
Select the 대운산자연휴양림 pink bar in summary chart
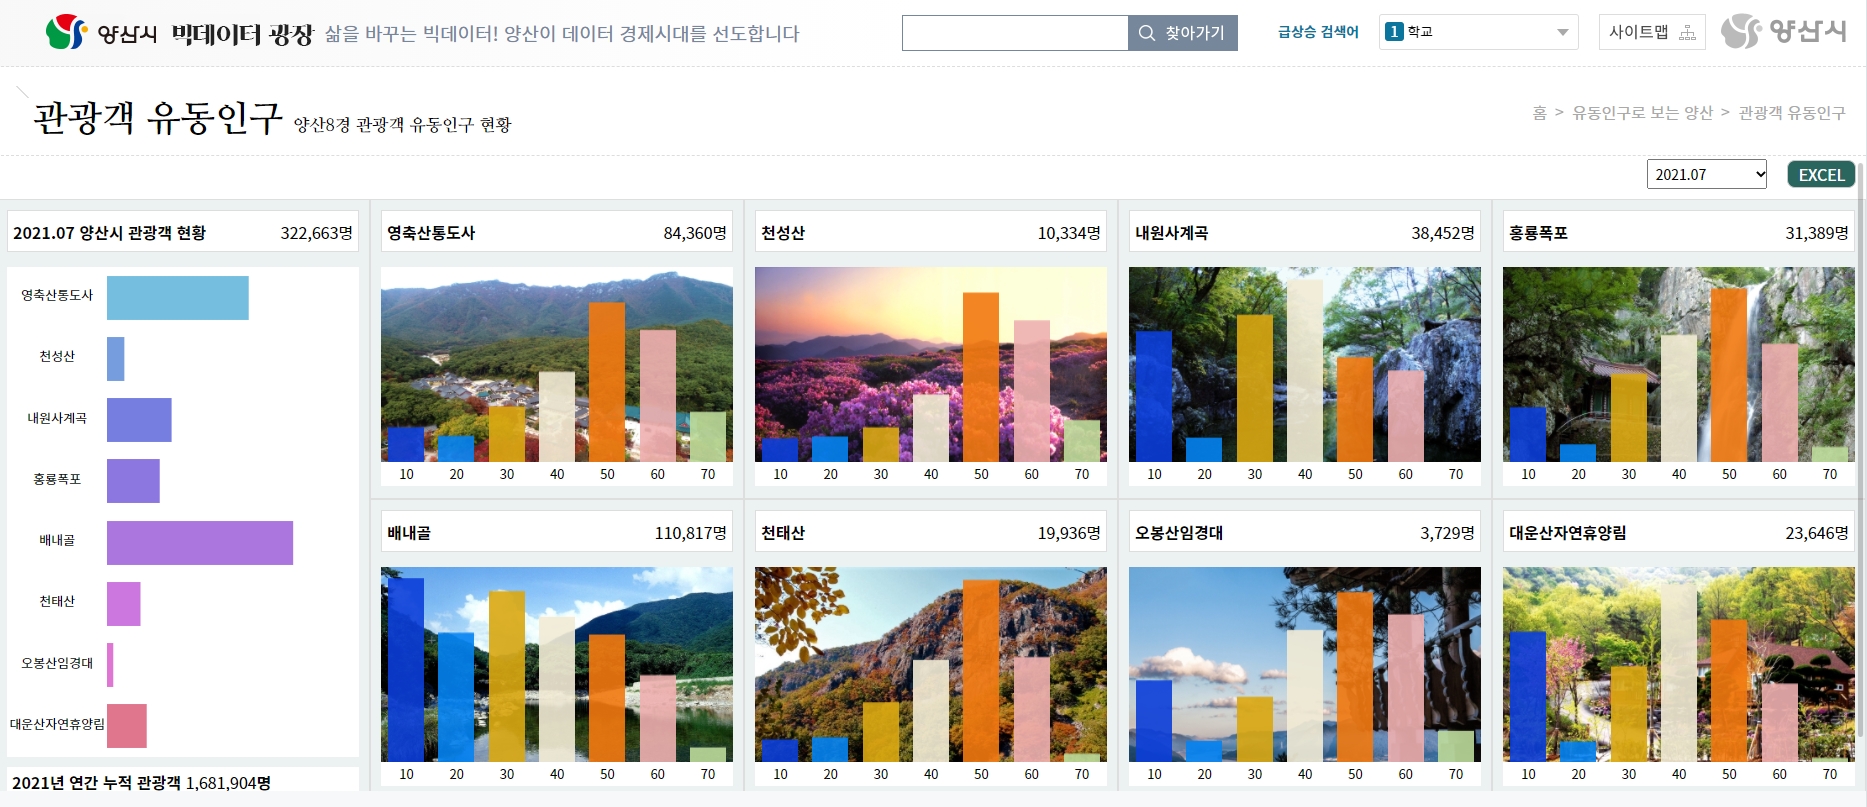pos(127,726)
